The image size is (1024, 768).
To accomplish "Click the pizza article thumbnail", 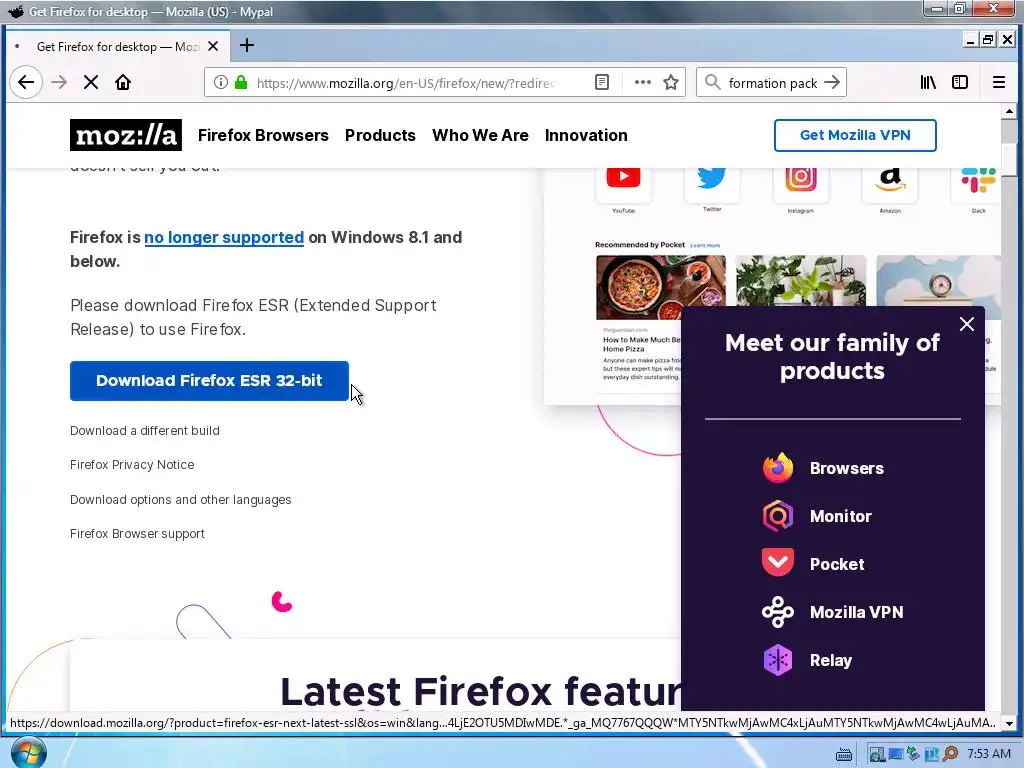I will (x=660, y=287).
